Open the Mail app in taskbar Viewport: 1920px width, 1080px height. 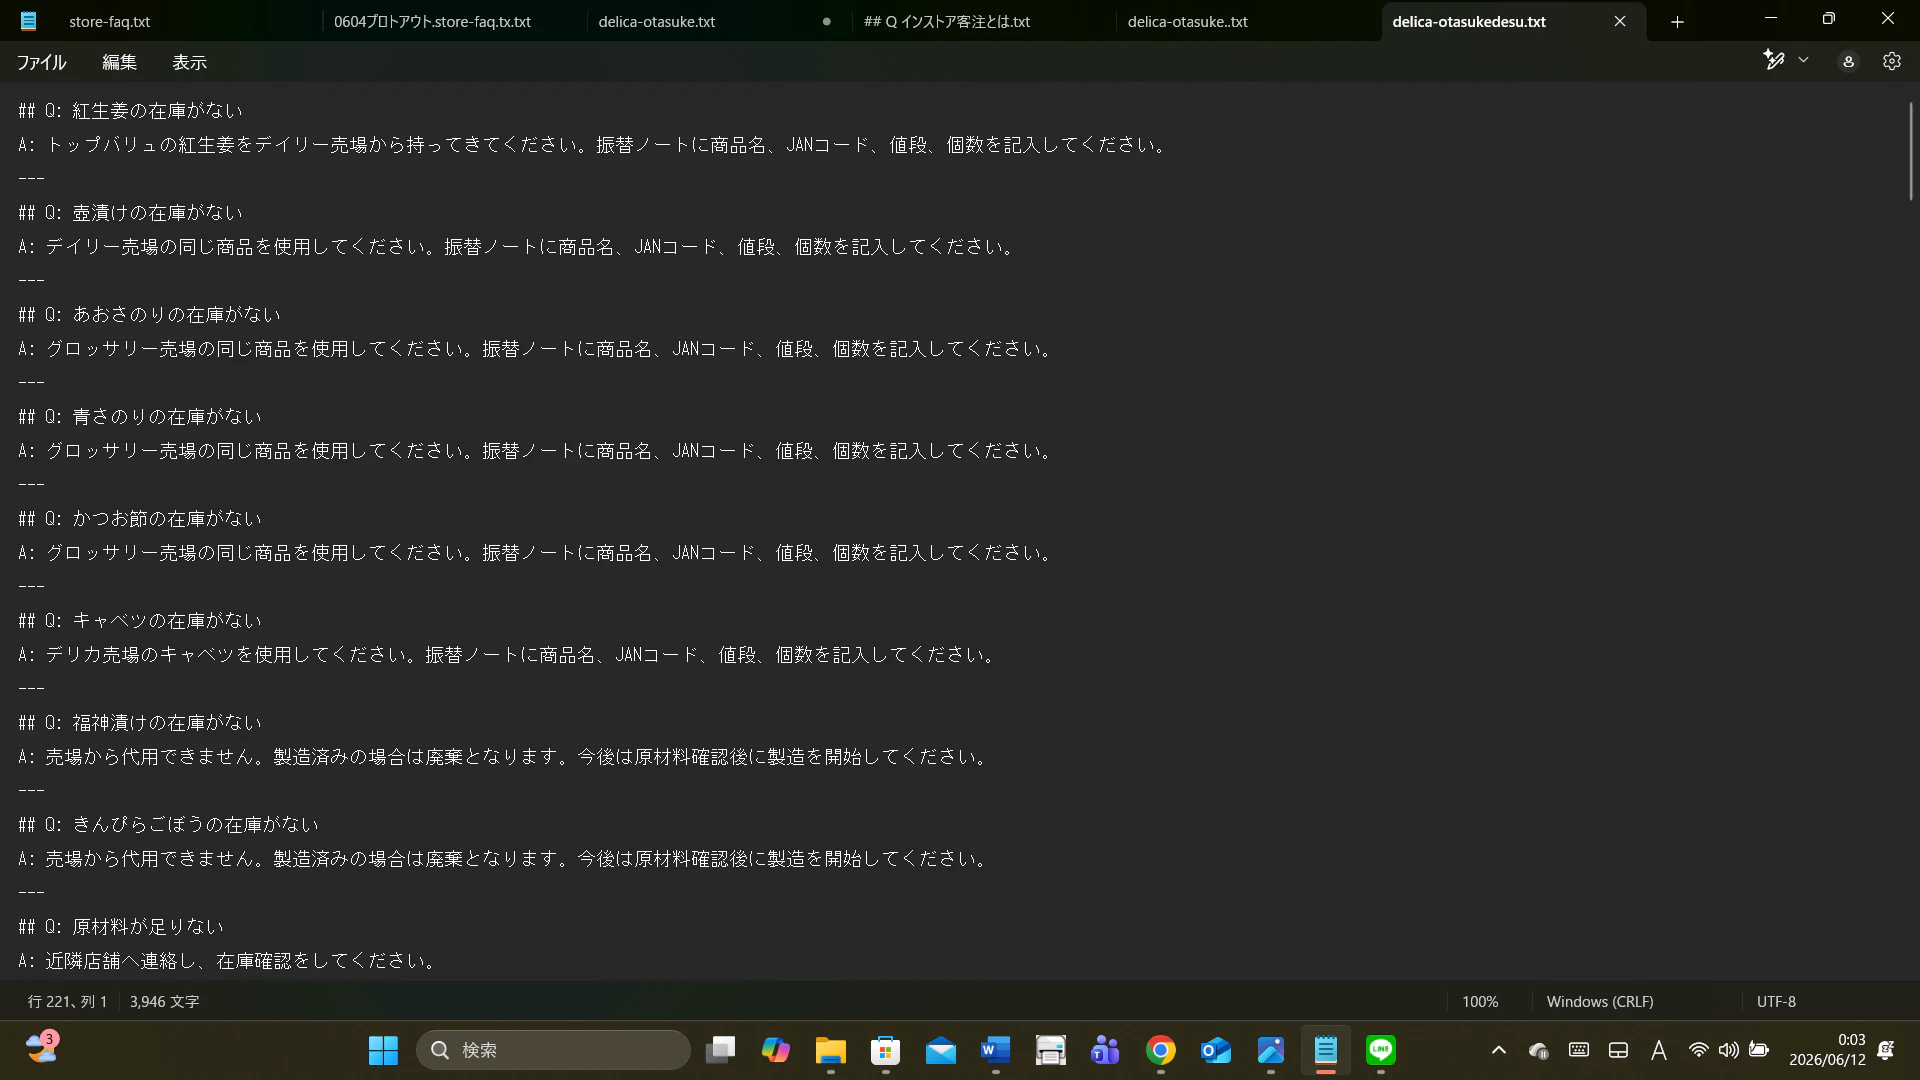pos(940,1050)
